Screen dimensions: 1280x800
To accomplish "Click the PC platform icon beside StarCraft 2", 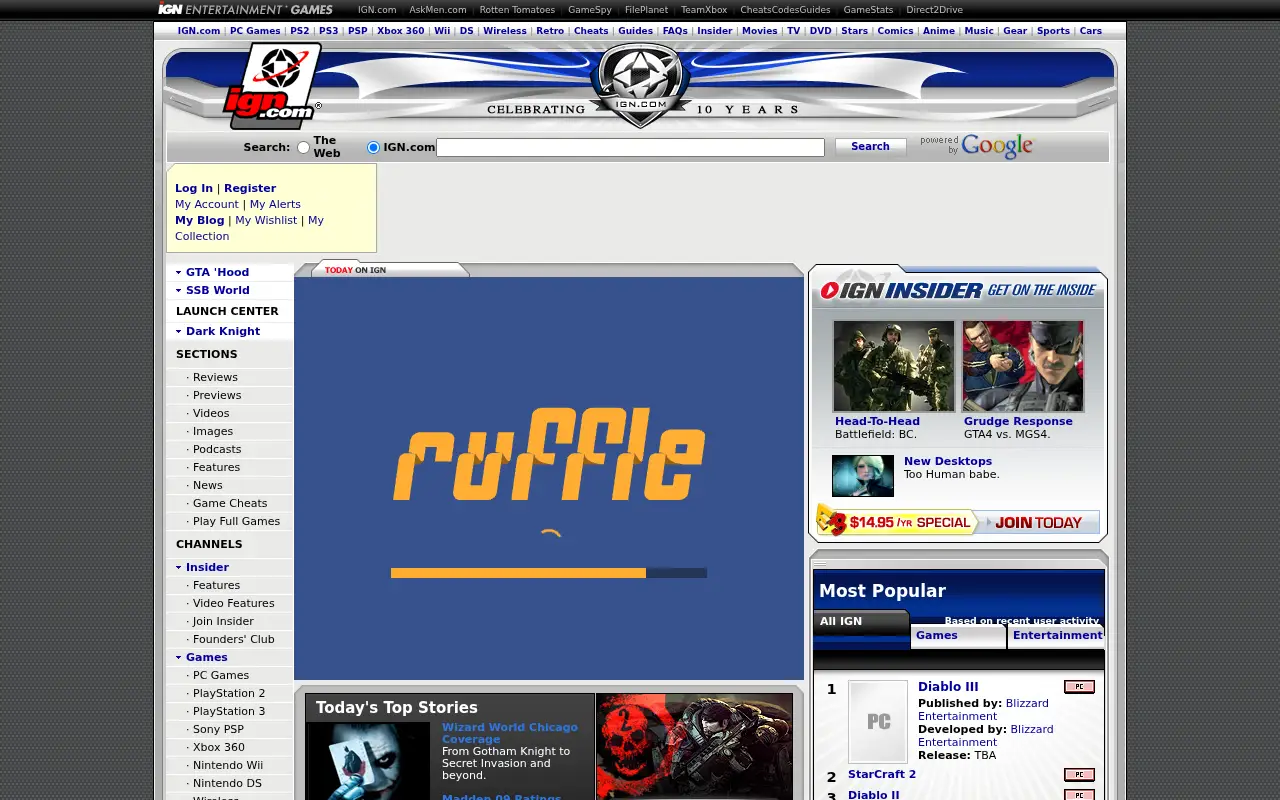I will 1079,775.
